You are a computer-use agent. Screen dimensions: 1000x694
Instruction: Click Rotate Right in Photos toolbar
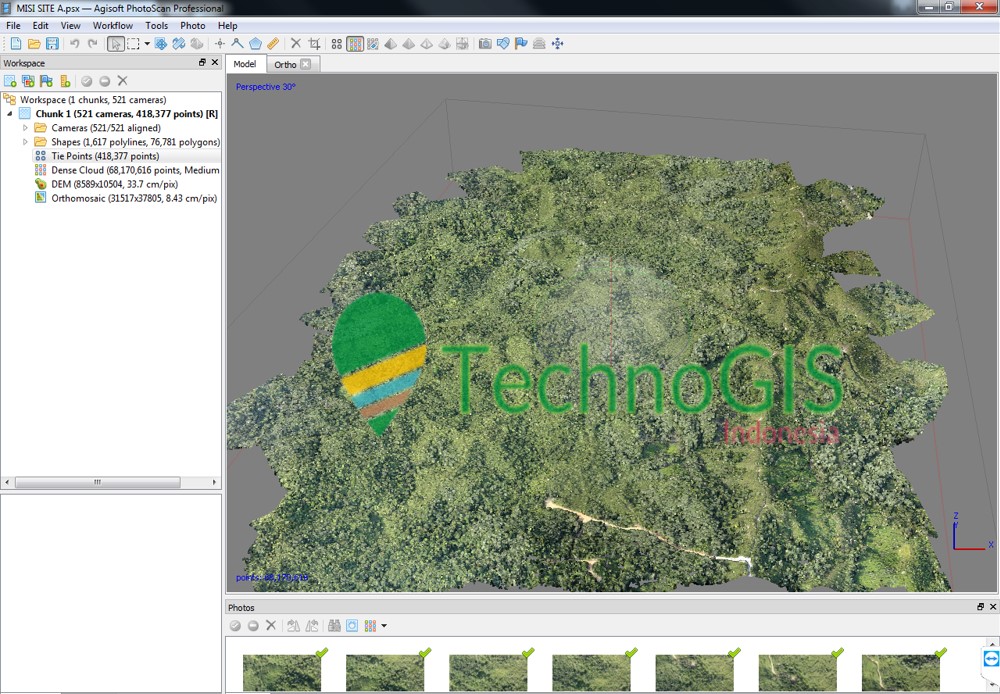point(311,626)
